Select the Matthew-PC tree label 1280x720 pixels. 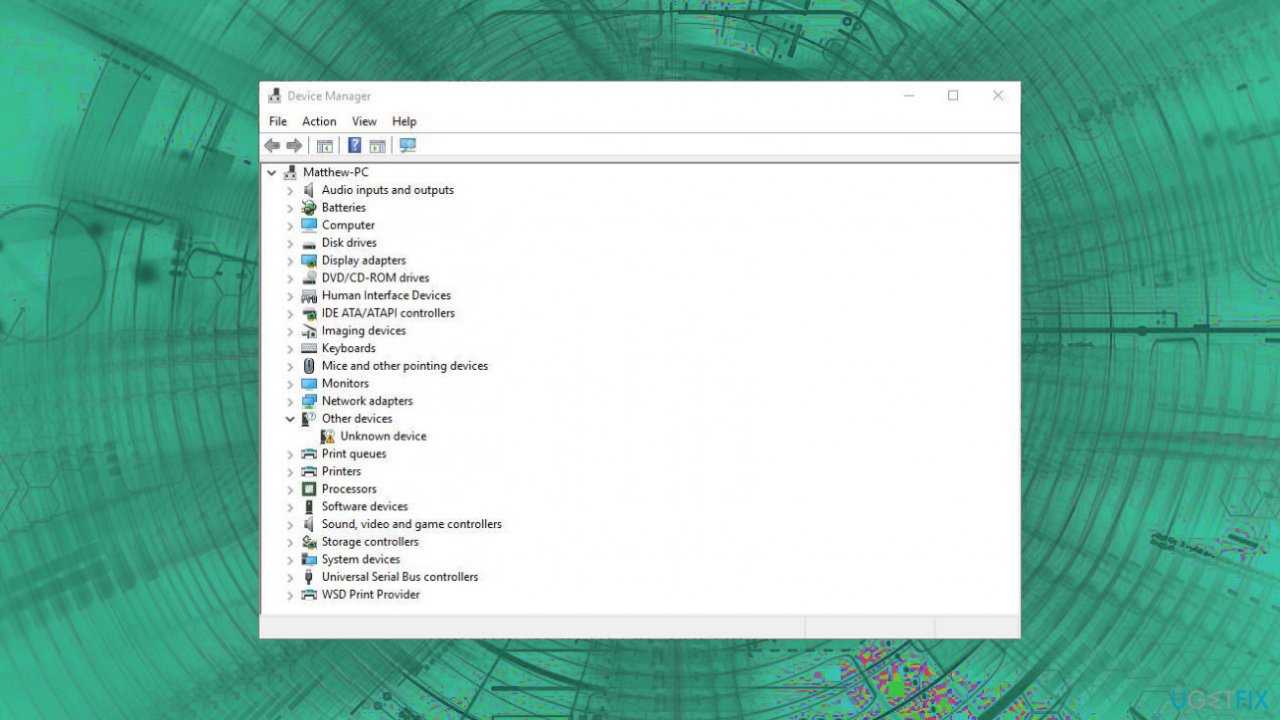[335, 172]
